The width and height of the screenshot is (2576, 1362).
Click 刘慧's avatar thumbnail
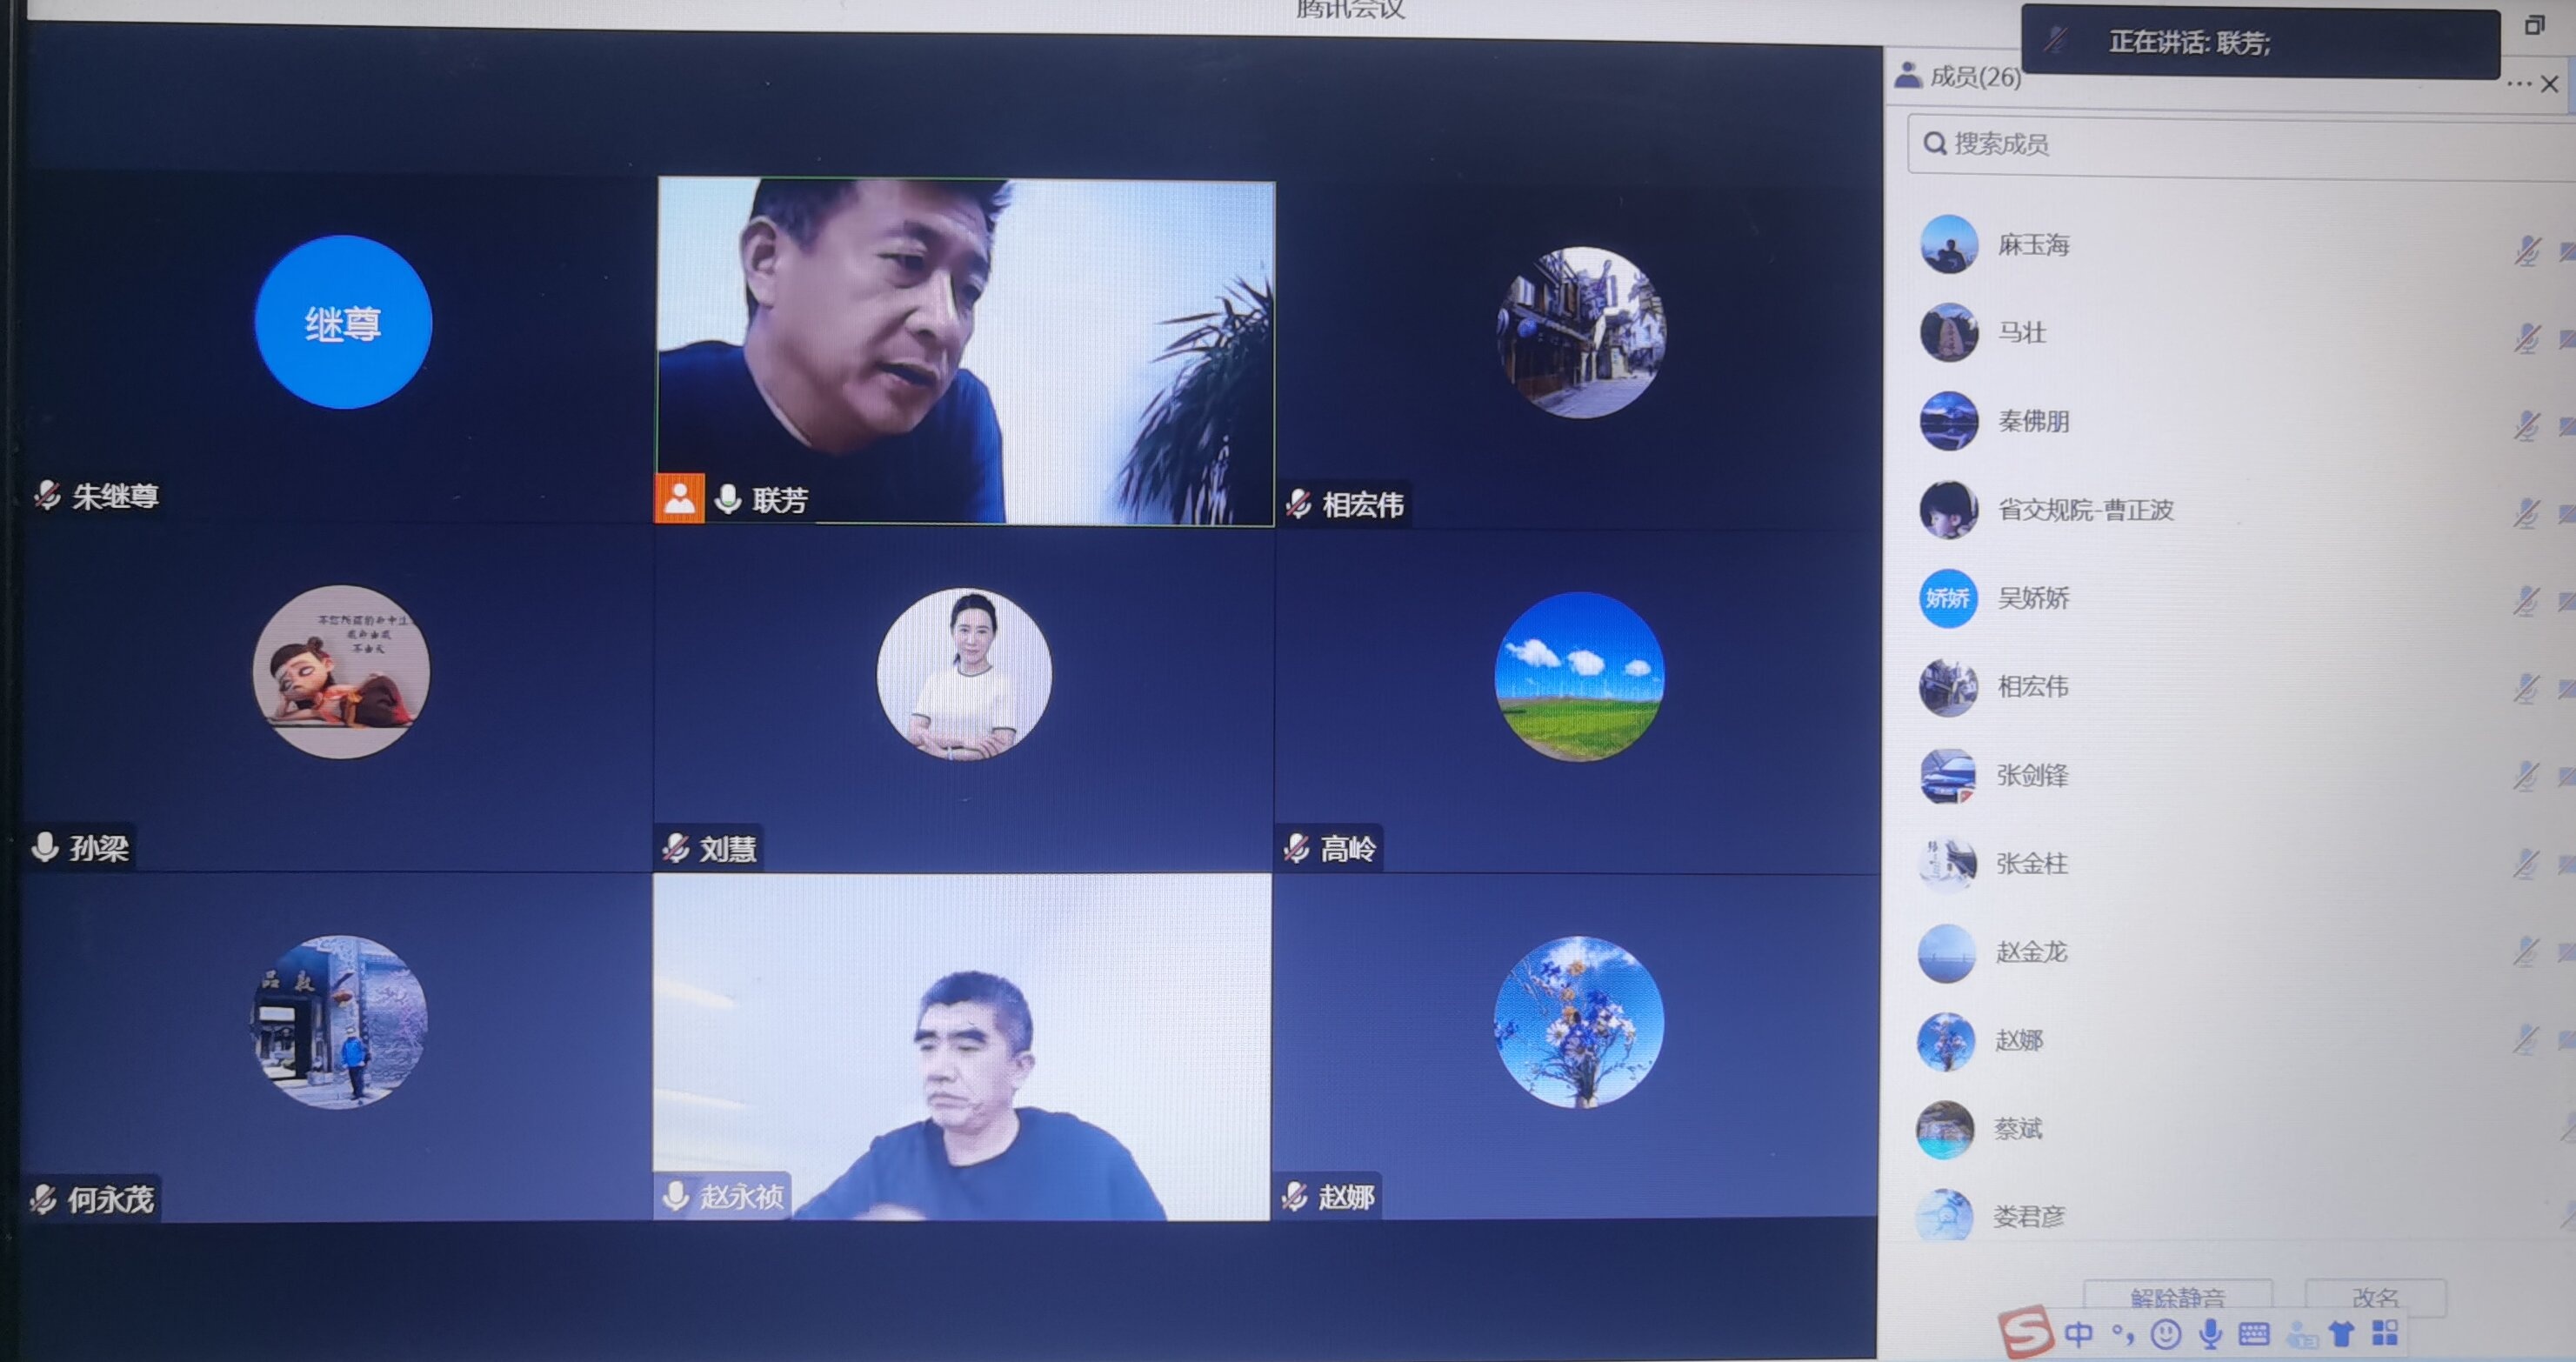[964, 673]
